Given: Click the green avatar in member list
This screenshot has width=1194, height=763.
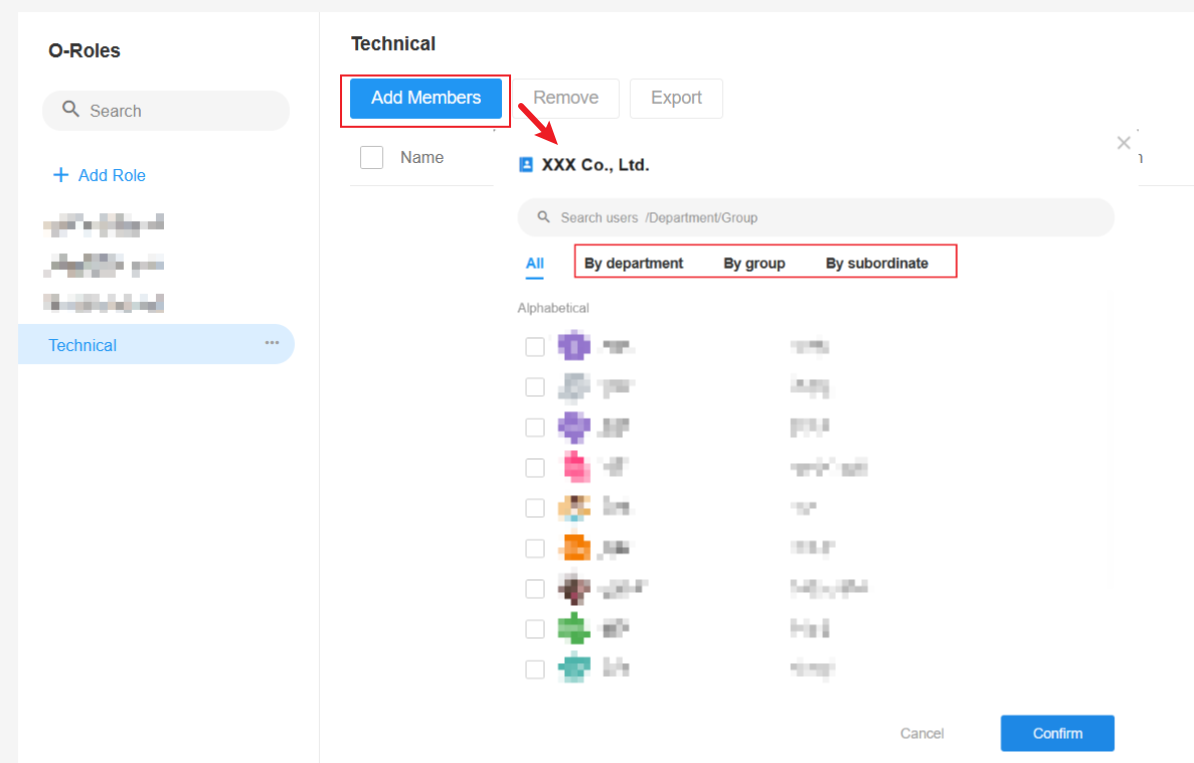Looking at the screenshot, I should pos(574,628).
